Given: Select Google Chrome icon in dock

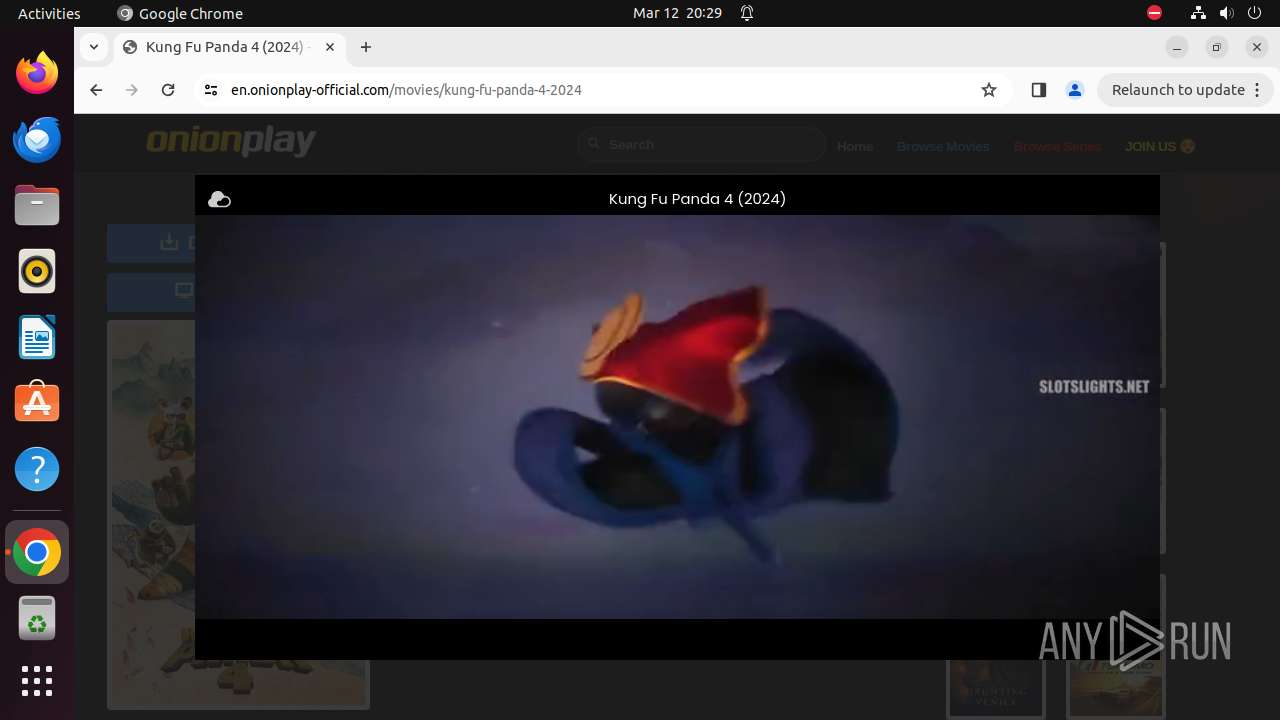Looking at the screenshot, I should coord(37,552).
